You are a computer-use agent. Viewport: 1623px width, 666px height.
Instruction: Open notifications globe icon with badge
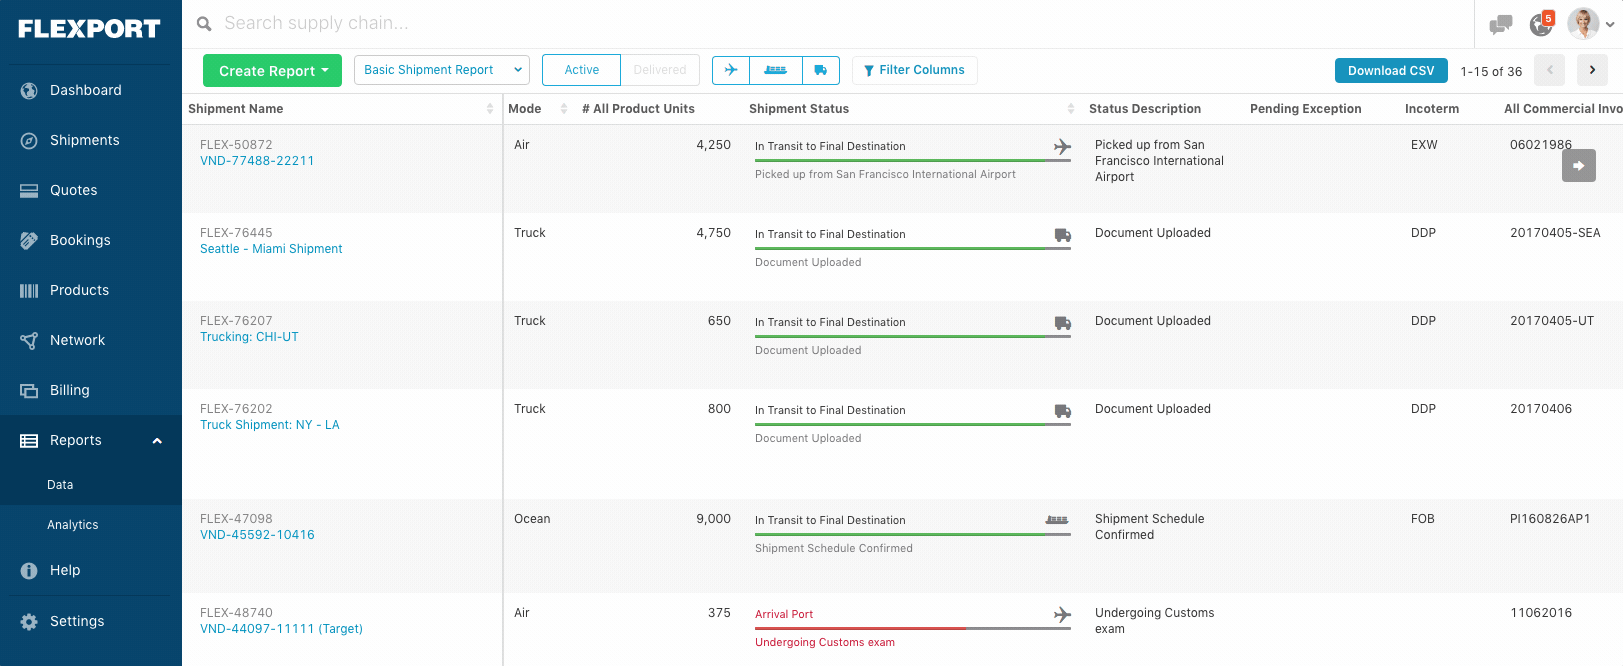(x=1541, y=24)
